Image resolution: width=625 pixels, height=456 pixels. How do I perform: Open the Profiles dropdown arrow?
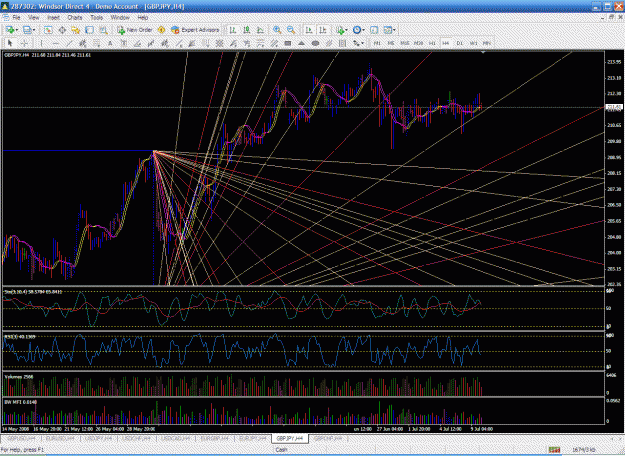pyautogui.click(x=34, y=30)
